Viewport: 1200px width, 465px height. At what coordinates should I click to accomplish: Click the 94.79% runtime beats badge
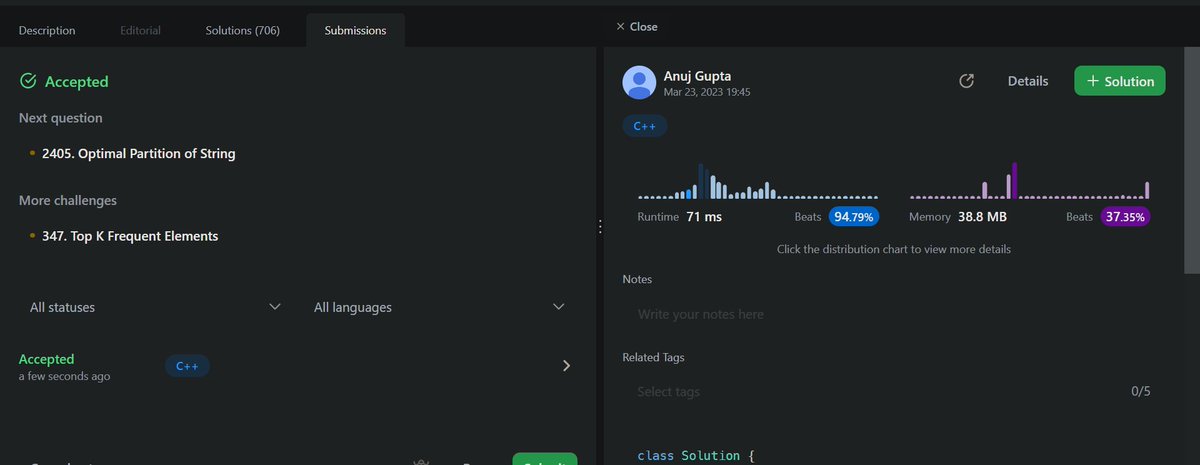click(x=853, y=216)
